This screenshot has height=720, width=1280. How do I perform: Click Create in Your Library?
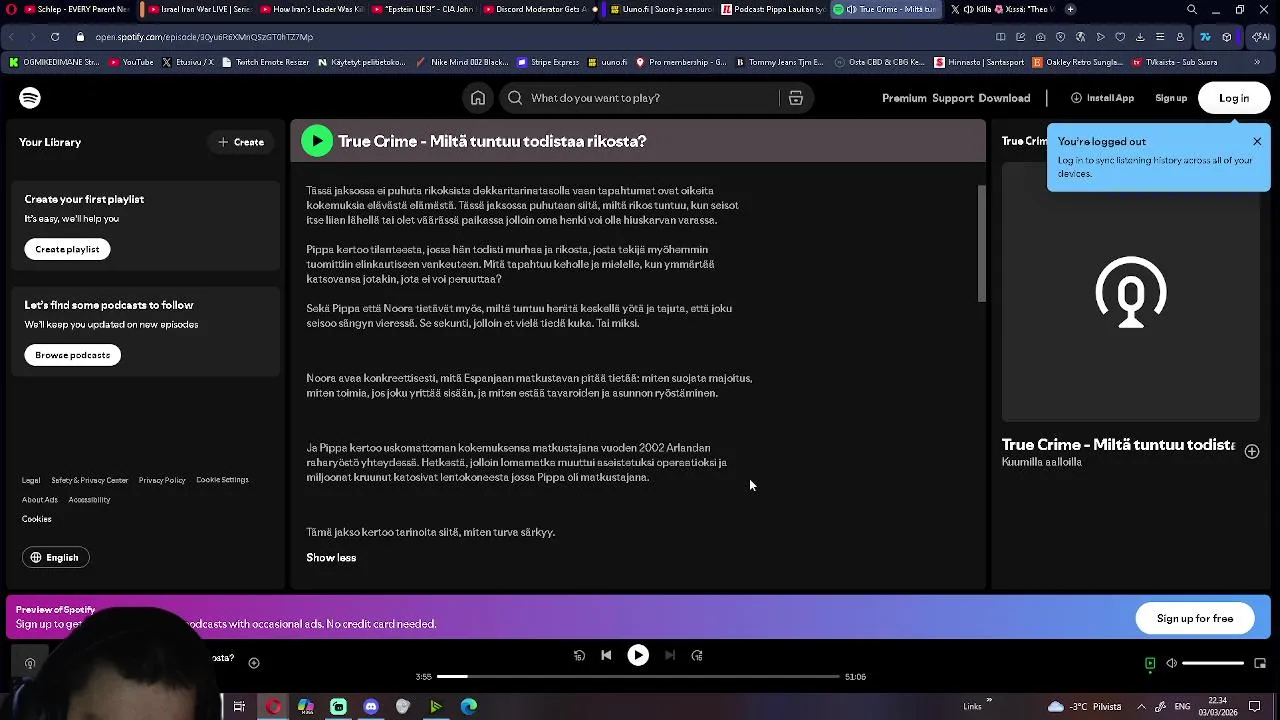pyautogui.click(x=241, y=142)
